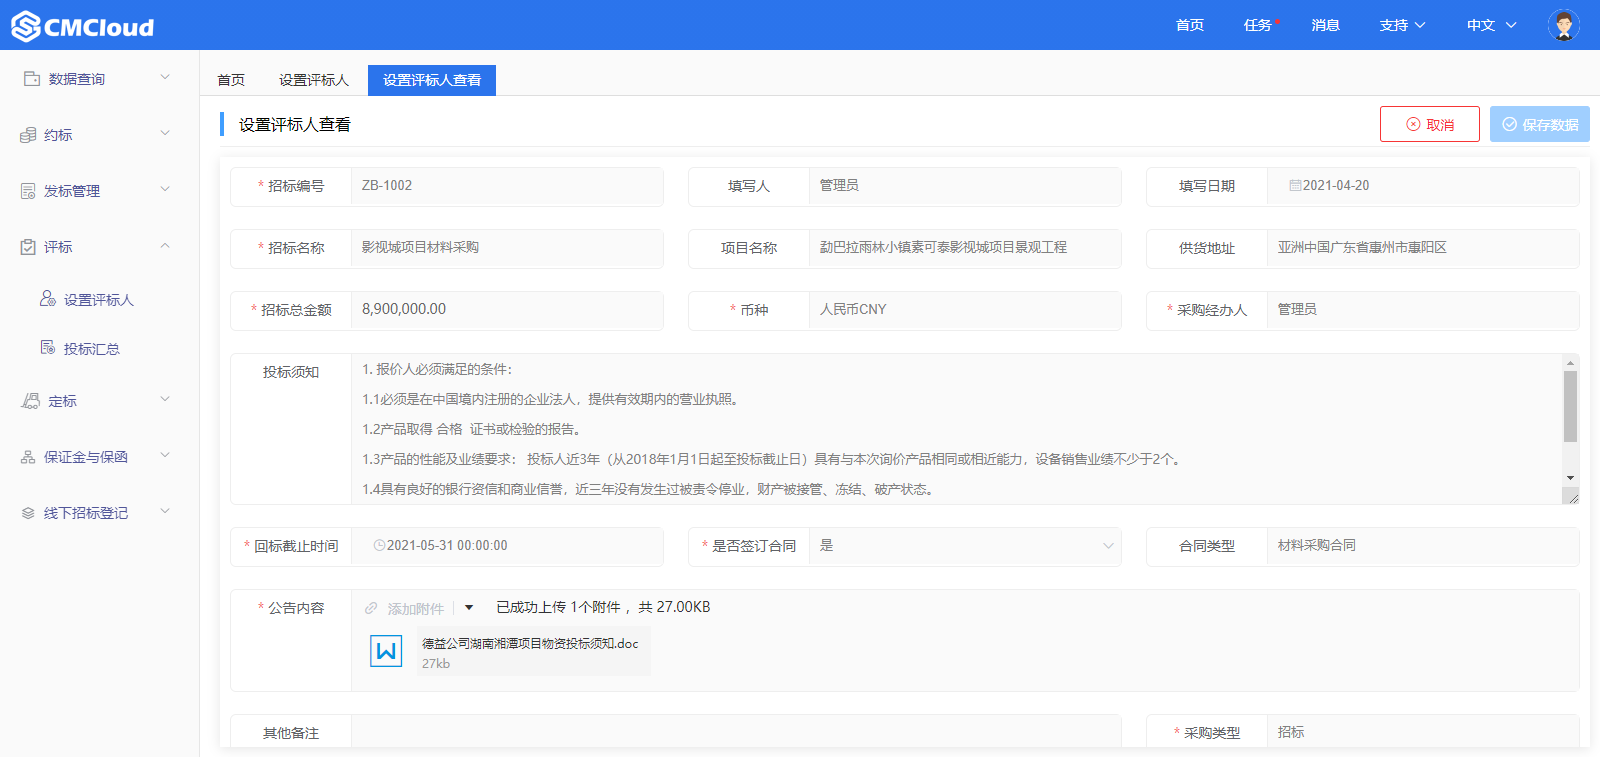This screenshot has height=757, width=1600.
Task: Click the paperclip 添加附件 icon
Action: coord(371,608)
